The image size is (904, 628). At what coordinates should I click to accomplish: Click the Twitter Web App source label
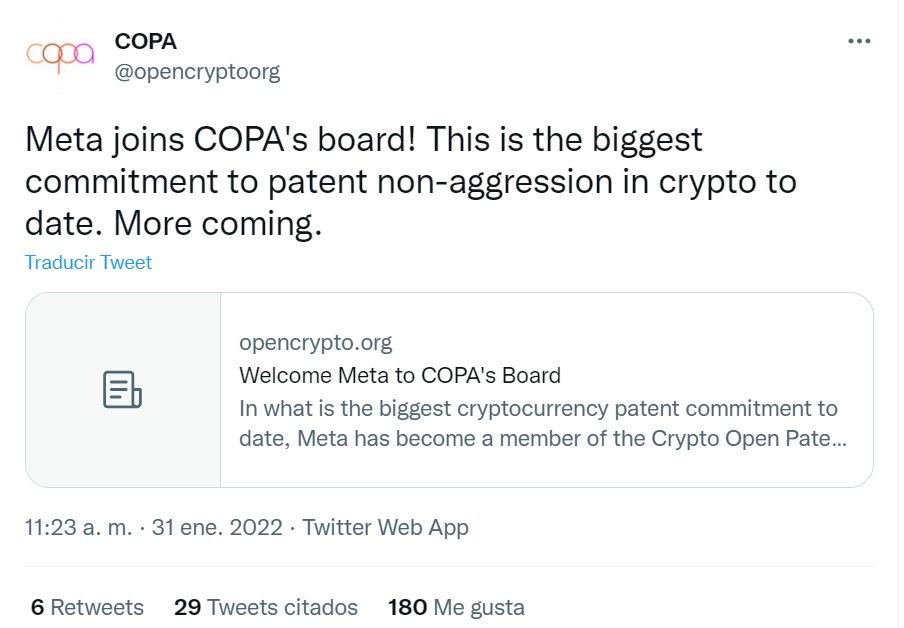pyautogui.click(x=385, y=527)
